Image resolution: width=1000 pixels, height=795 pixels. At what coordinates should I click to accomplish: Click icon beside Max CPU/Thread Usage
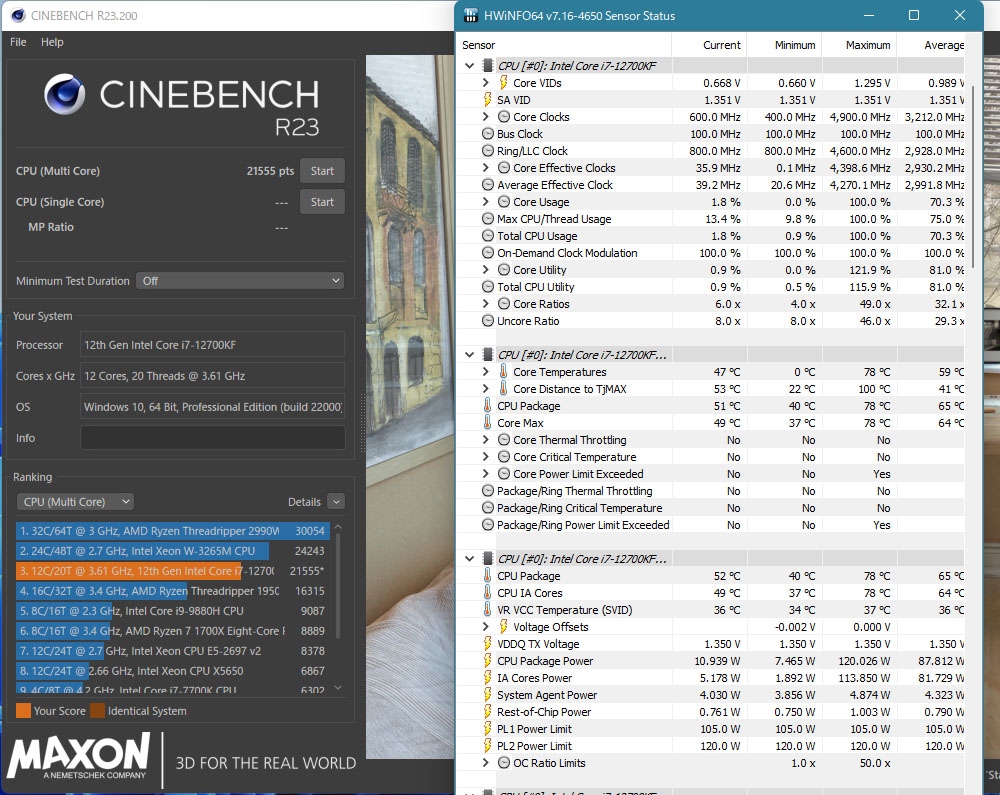click(x=488, y=219)
